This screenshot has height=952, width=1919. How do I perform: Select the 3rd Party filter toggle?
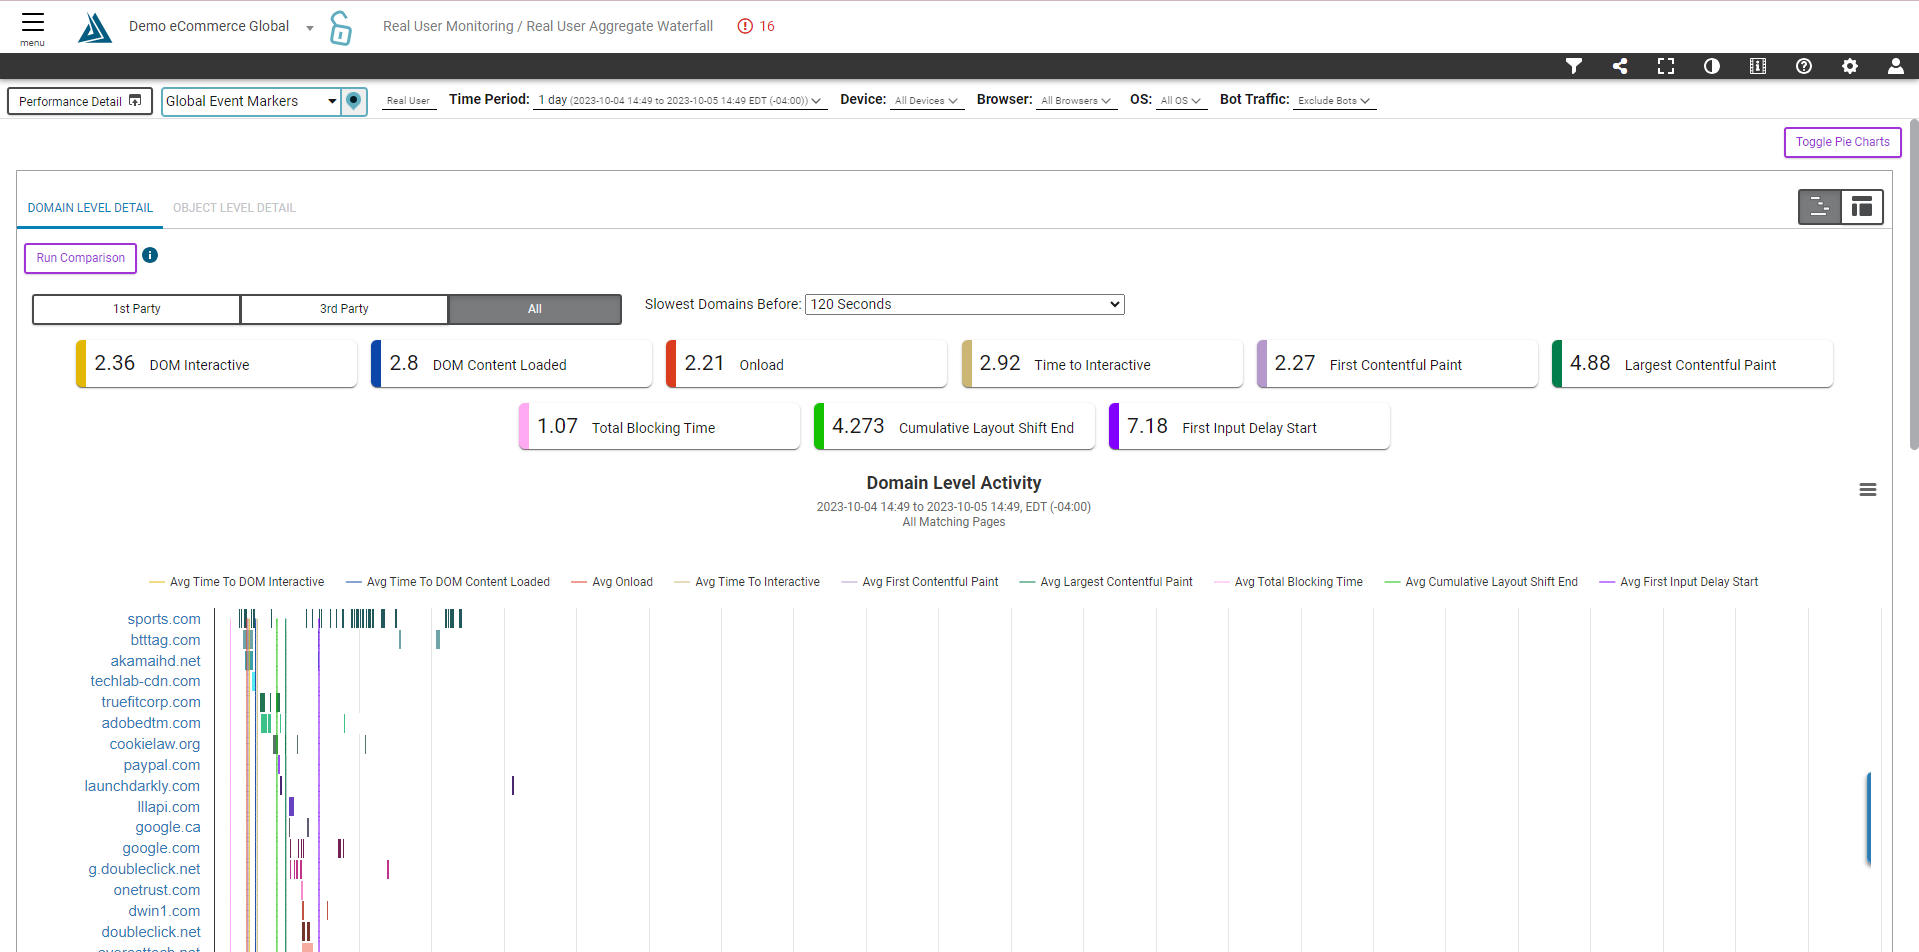(344, 309)
